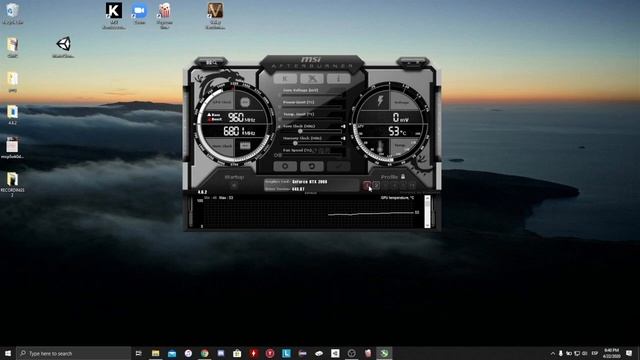
Task: Open File Explorer from the taskbar
Action: pos(156,353)
